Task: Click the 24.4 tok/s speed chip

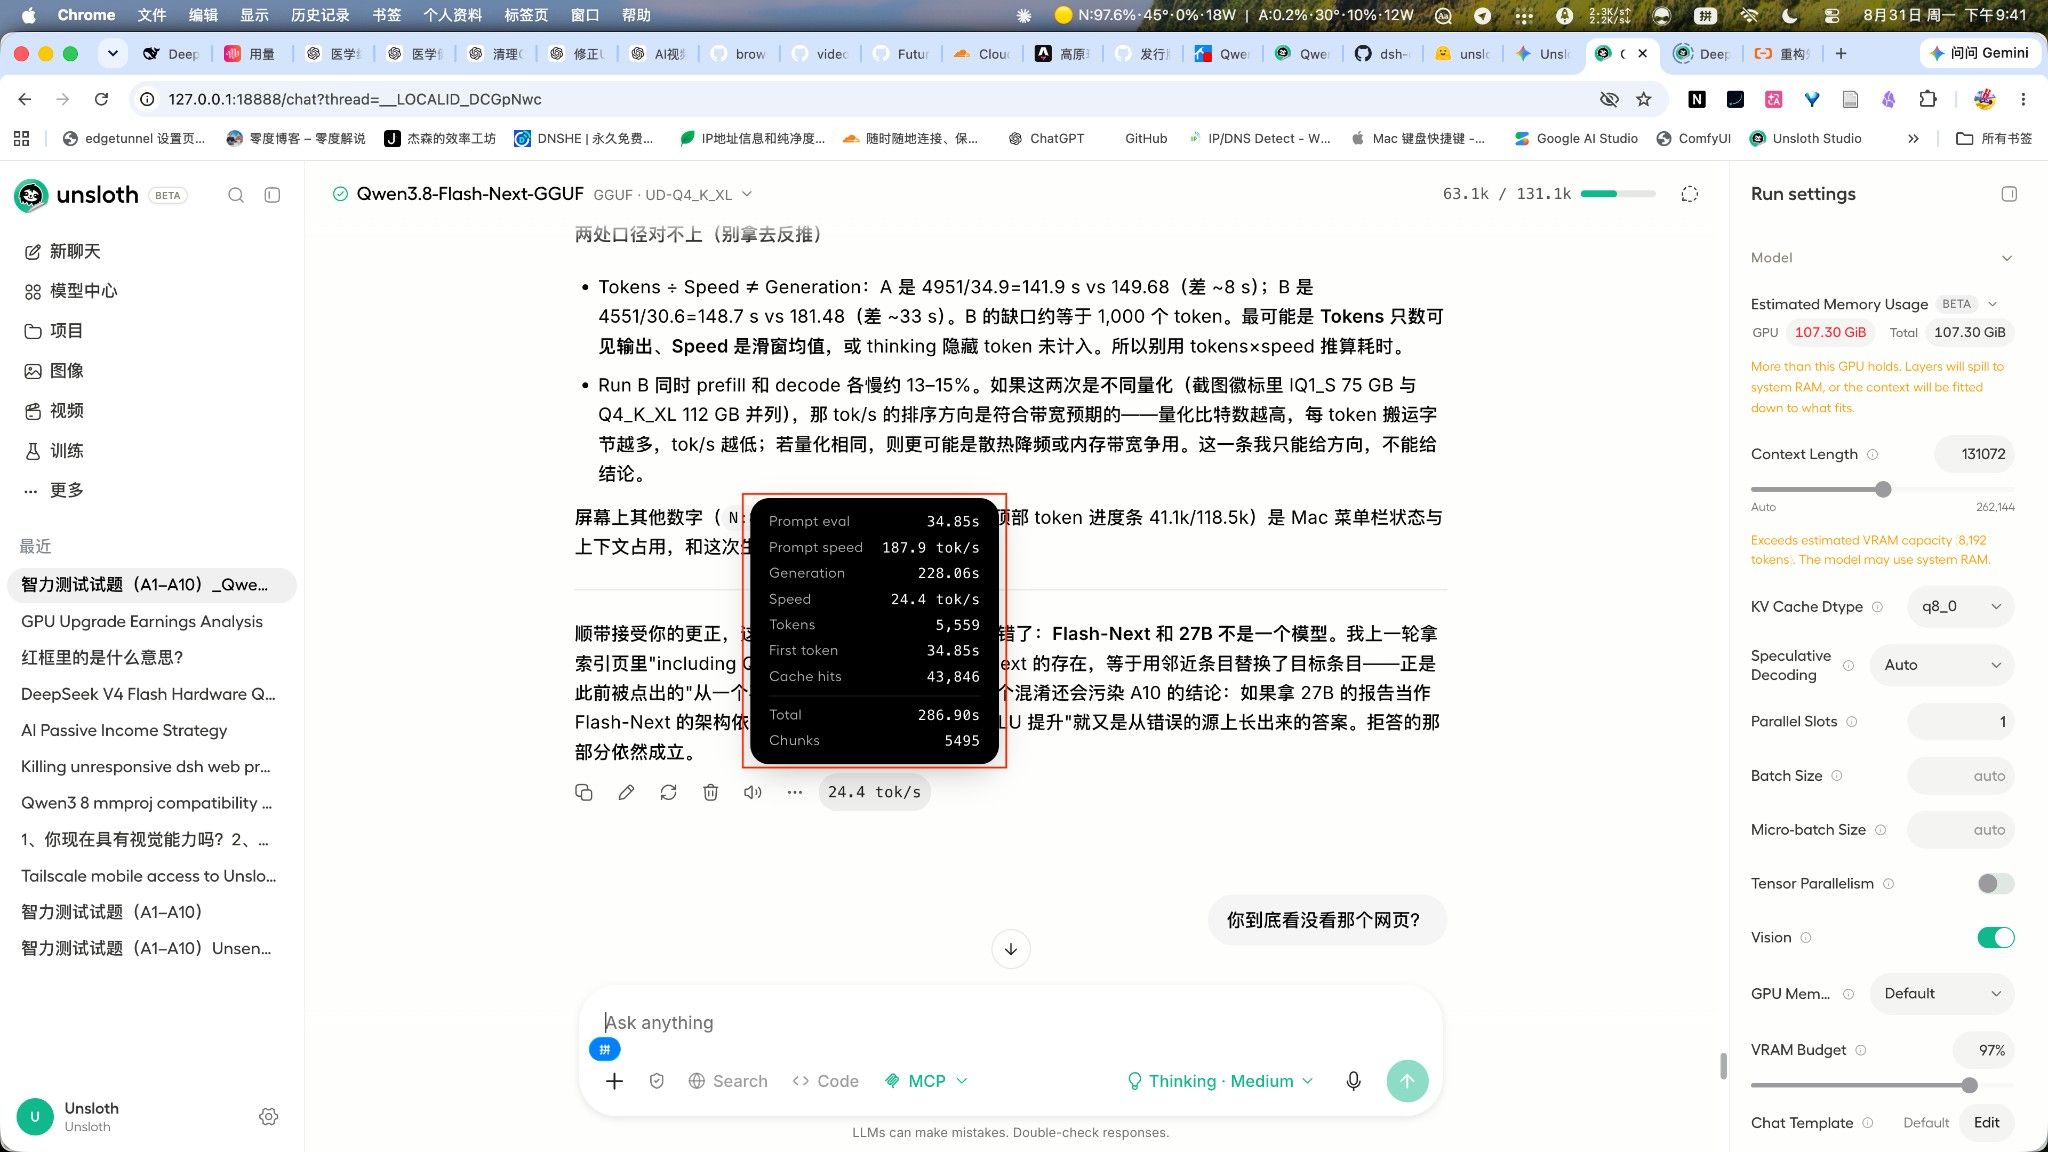Action: pos(874,792)
